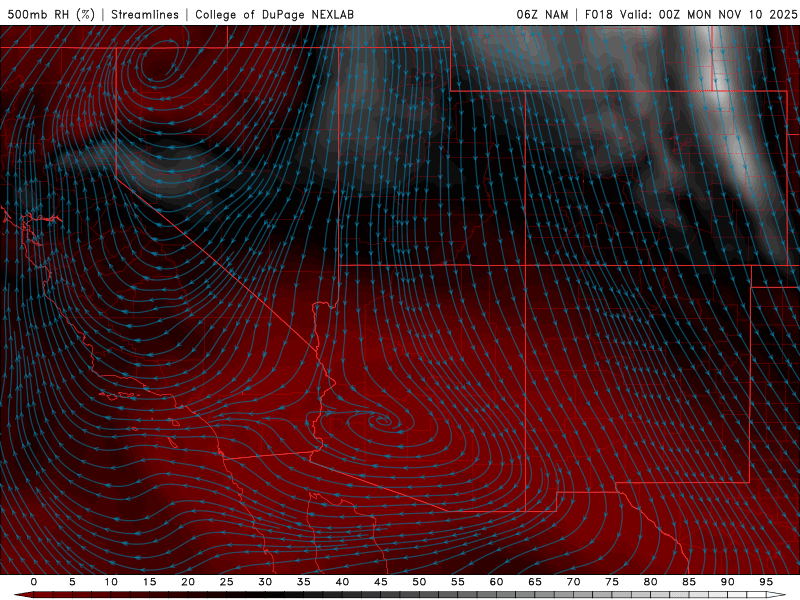Select the "15" label on the colorbar
800x600 pixels.
coord(149,582)
